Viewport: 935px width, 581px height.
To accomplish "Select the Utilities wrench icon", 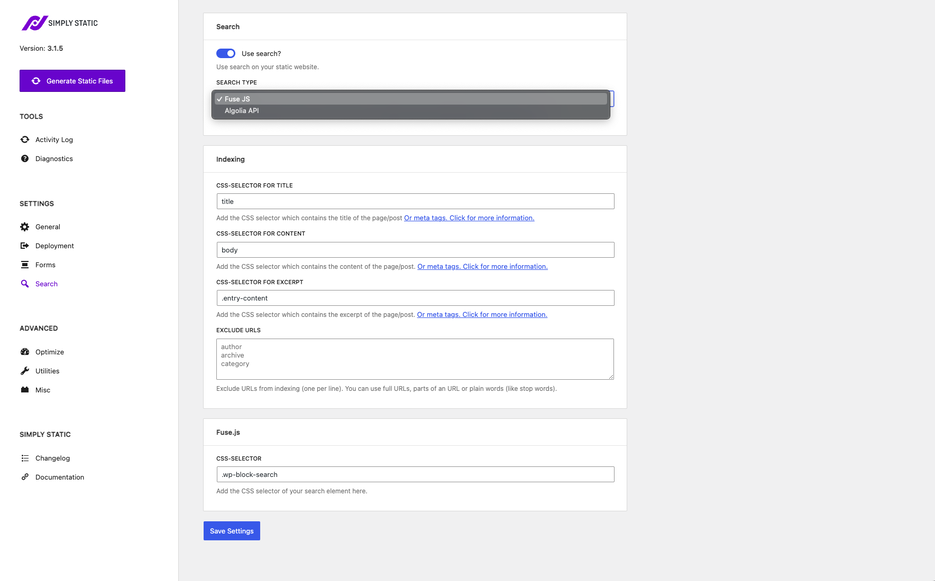I will click(x=24, y=370).
